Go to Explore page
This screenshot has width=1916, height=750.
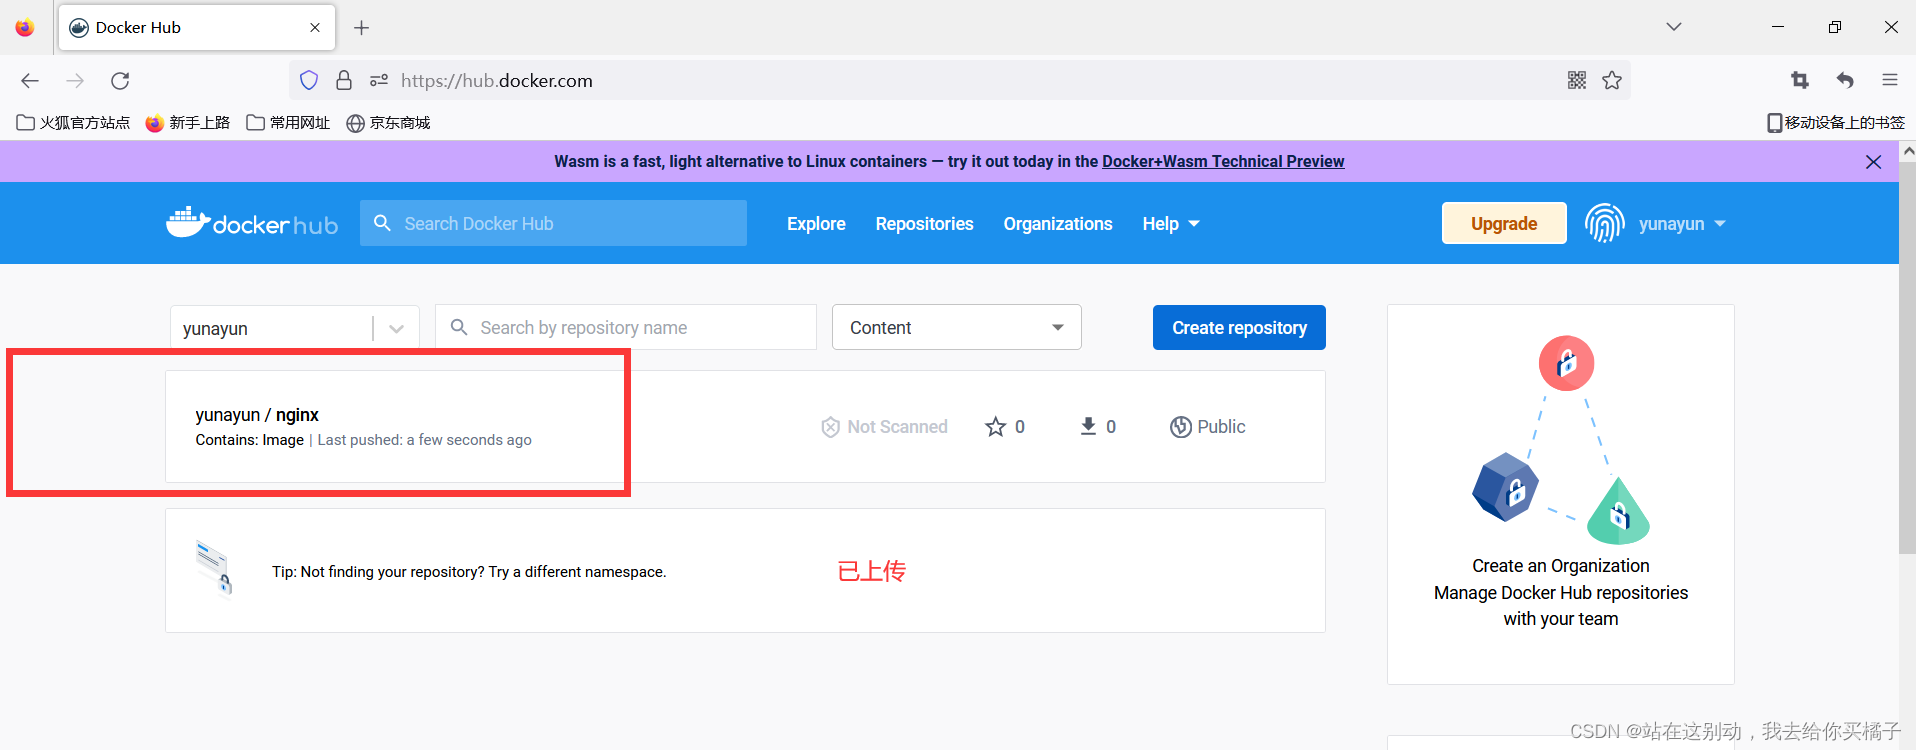click(816, 224)
